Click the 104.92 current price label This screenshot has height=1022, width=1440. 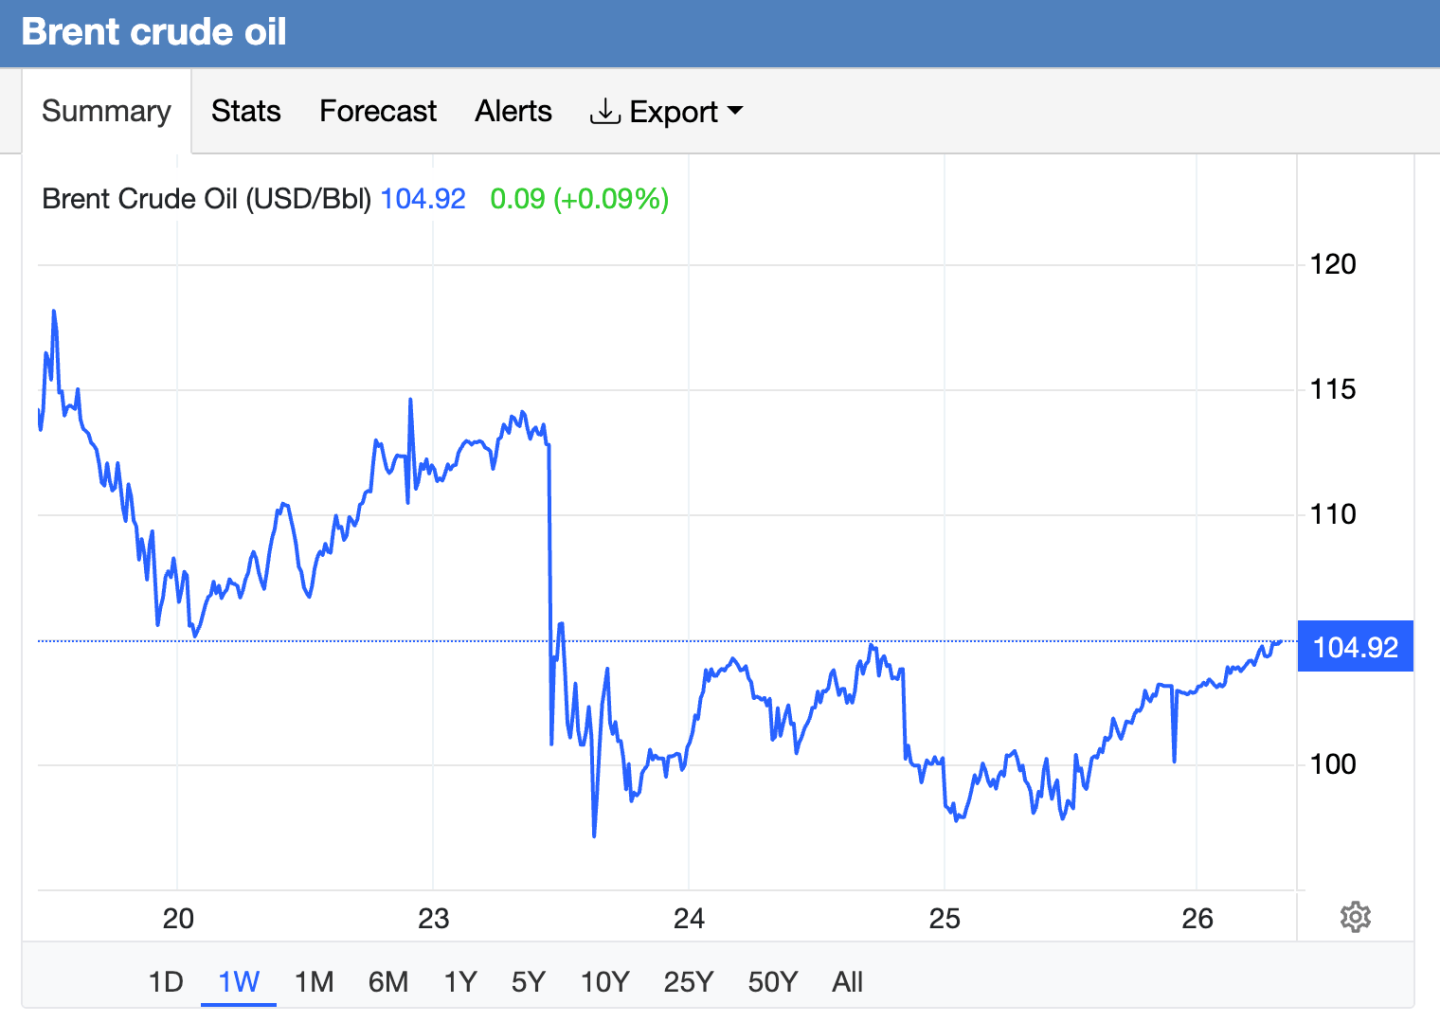[1354, 647]
